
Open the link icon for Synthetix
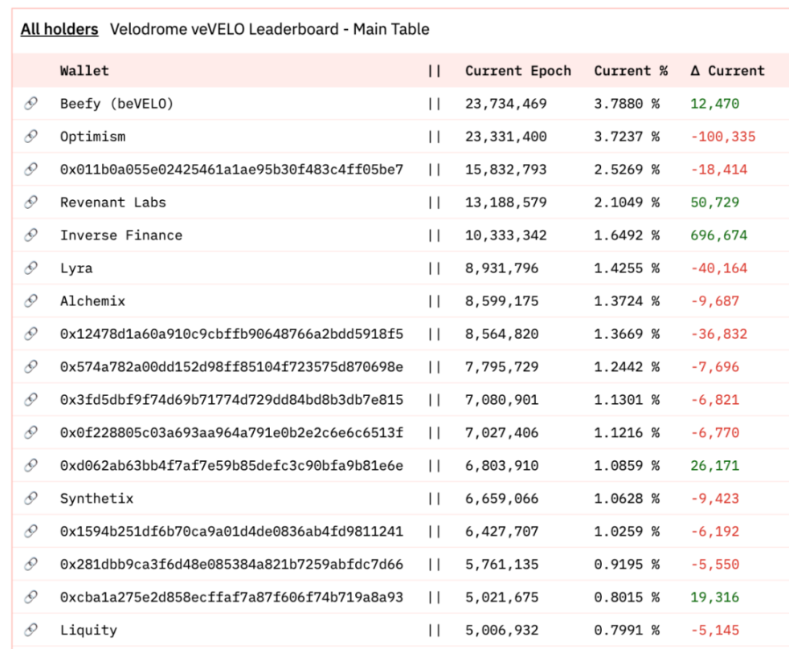point(31,498)
